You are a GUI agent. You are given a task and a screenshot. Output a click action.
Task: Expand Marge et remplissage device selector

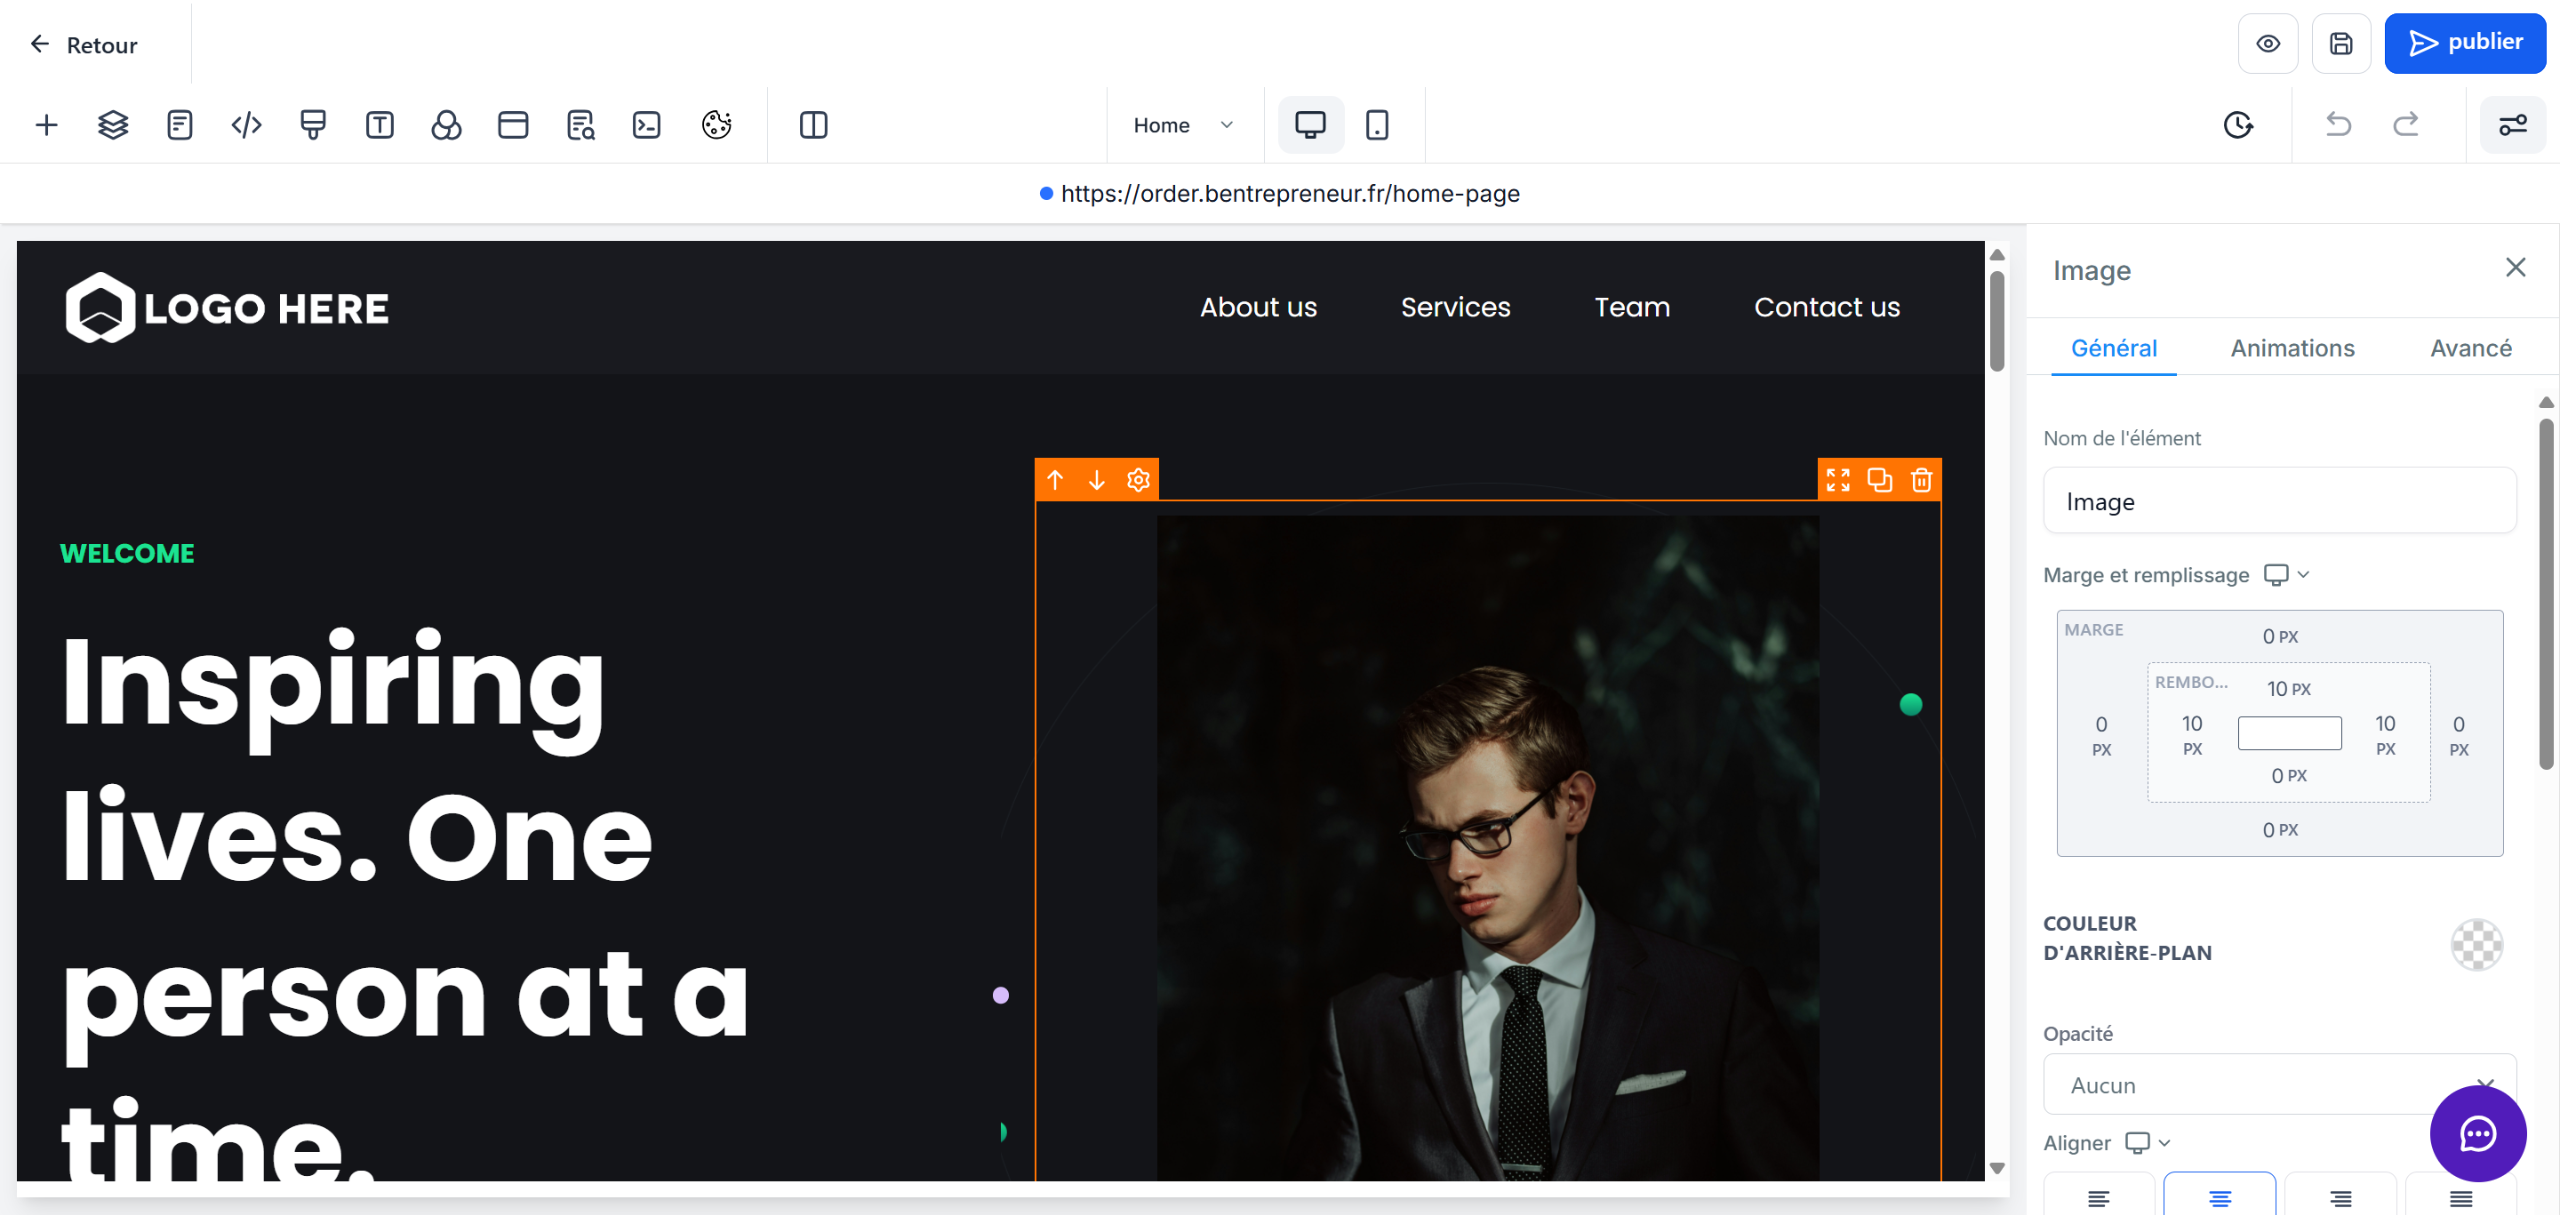tap(2286, 575)
